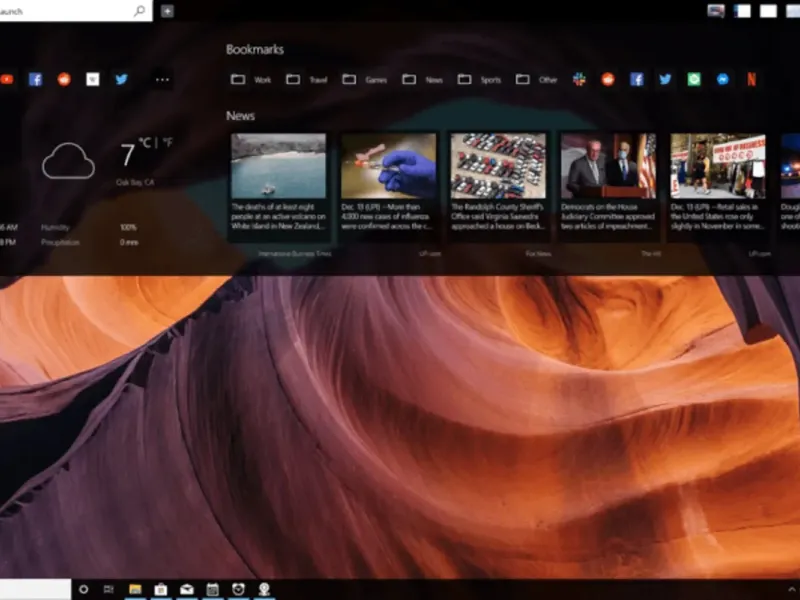The width and height of the screenshot is (800, 600).
Task: Open the 'Retail sales in the United States' headline
Action: point(717,216)
